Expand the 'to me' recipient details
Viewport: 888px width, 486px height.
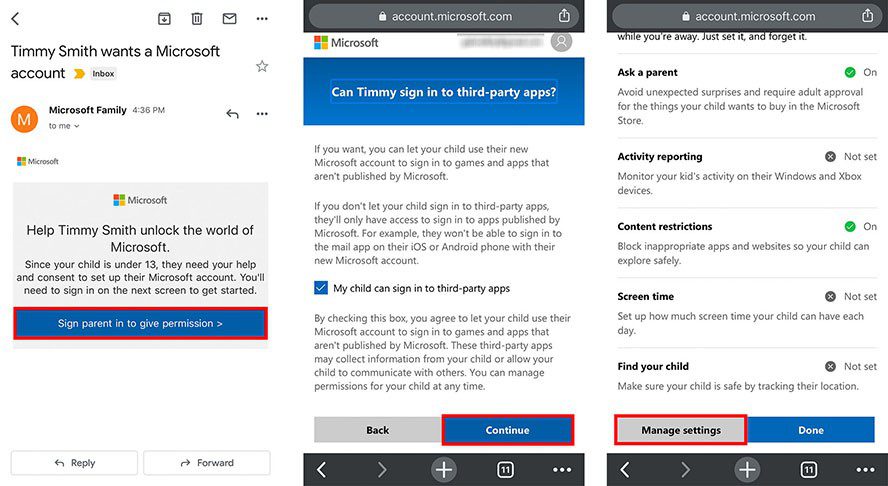pyautogui.click(x=63, y=126)
